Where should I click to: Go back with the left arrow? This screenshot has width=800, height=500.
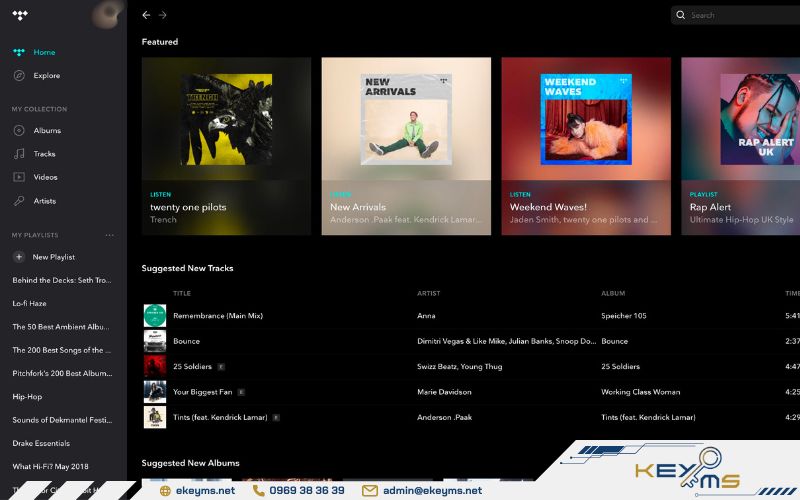[x=146, y=15]
